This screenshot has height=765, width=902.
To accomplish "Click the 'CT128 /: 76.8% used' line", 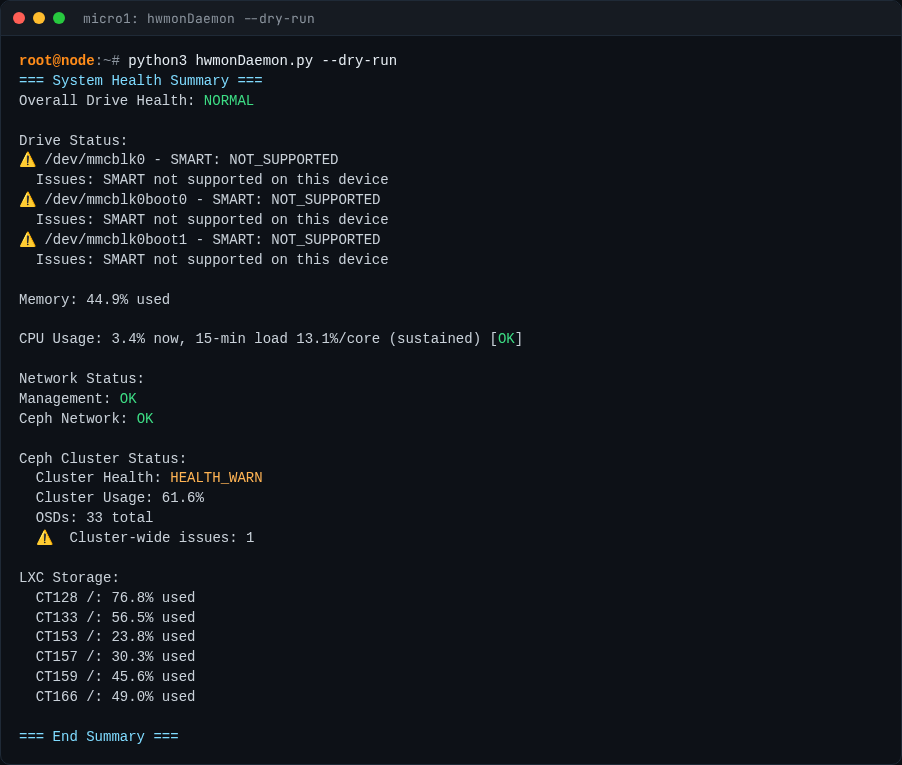I will [x=115, y=598].
